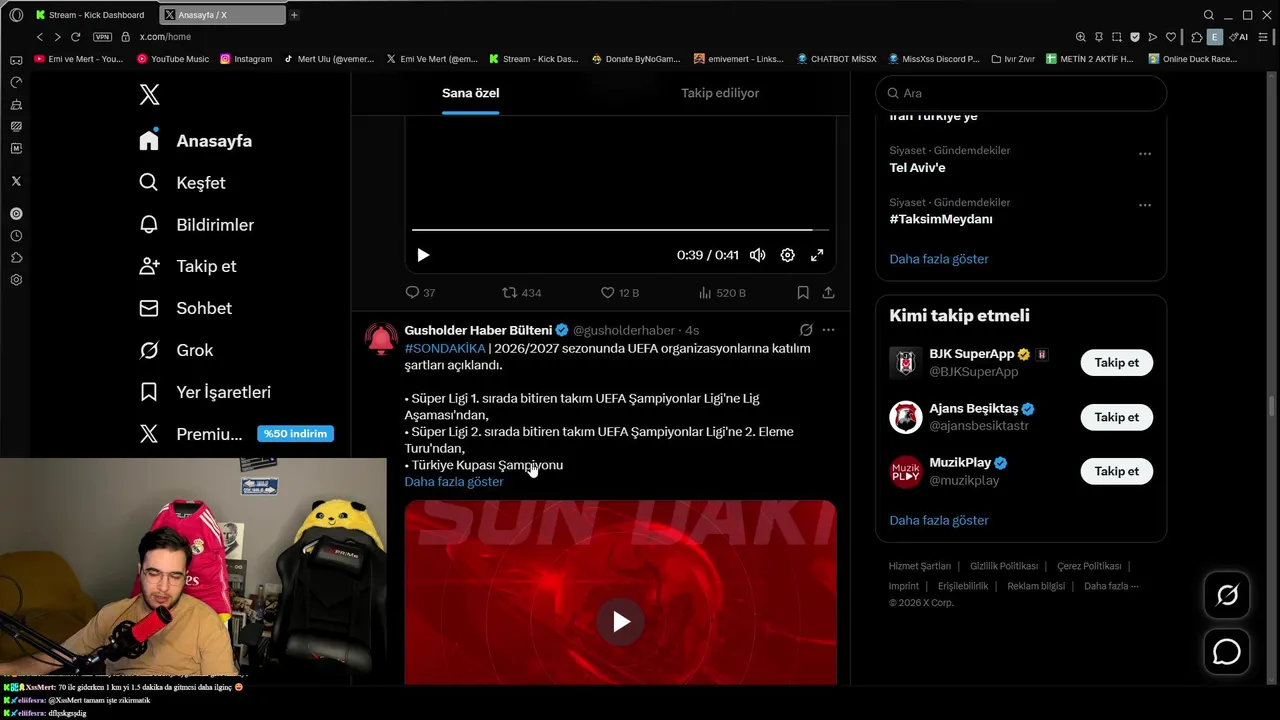Click the X logo in the left navigation
Screen dimensions: 1280x720
point(149,95)
